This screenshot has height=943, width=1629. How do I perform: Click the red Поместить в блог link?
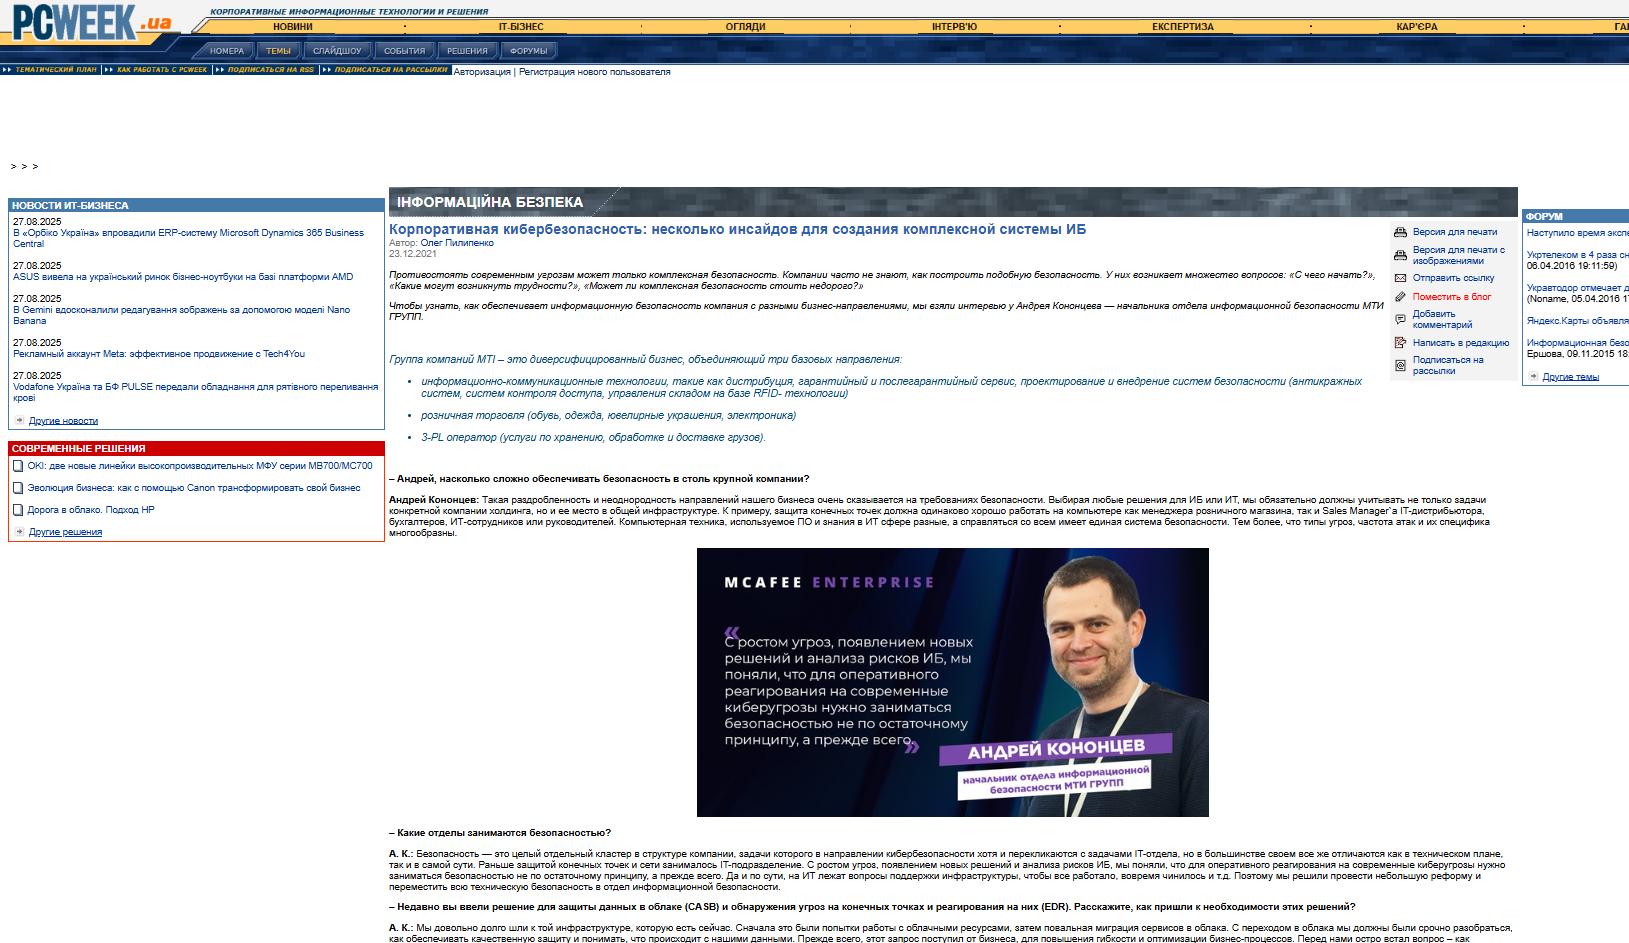pyautogui.click(x=1452, y=297)
